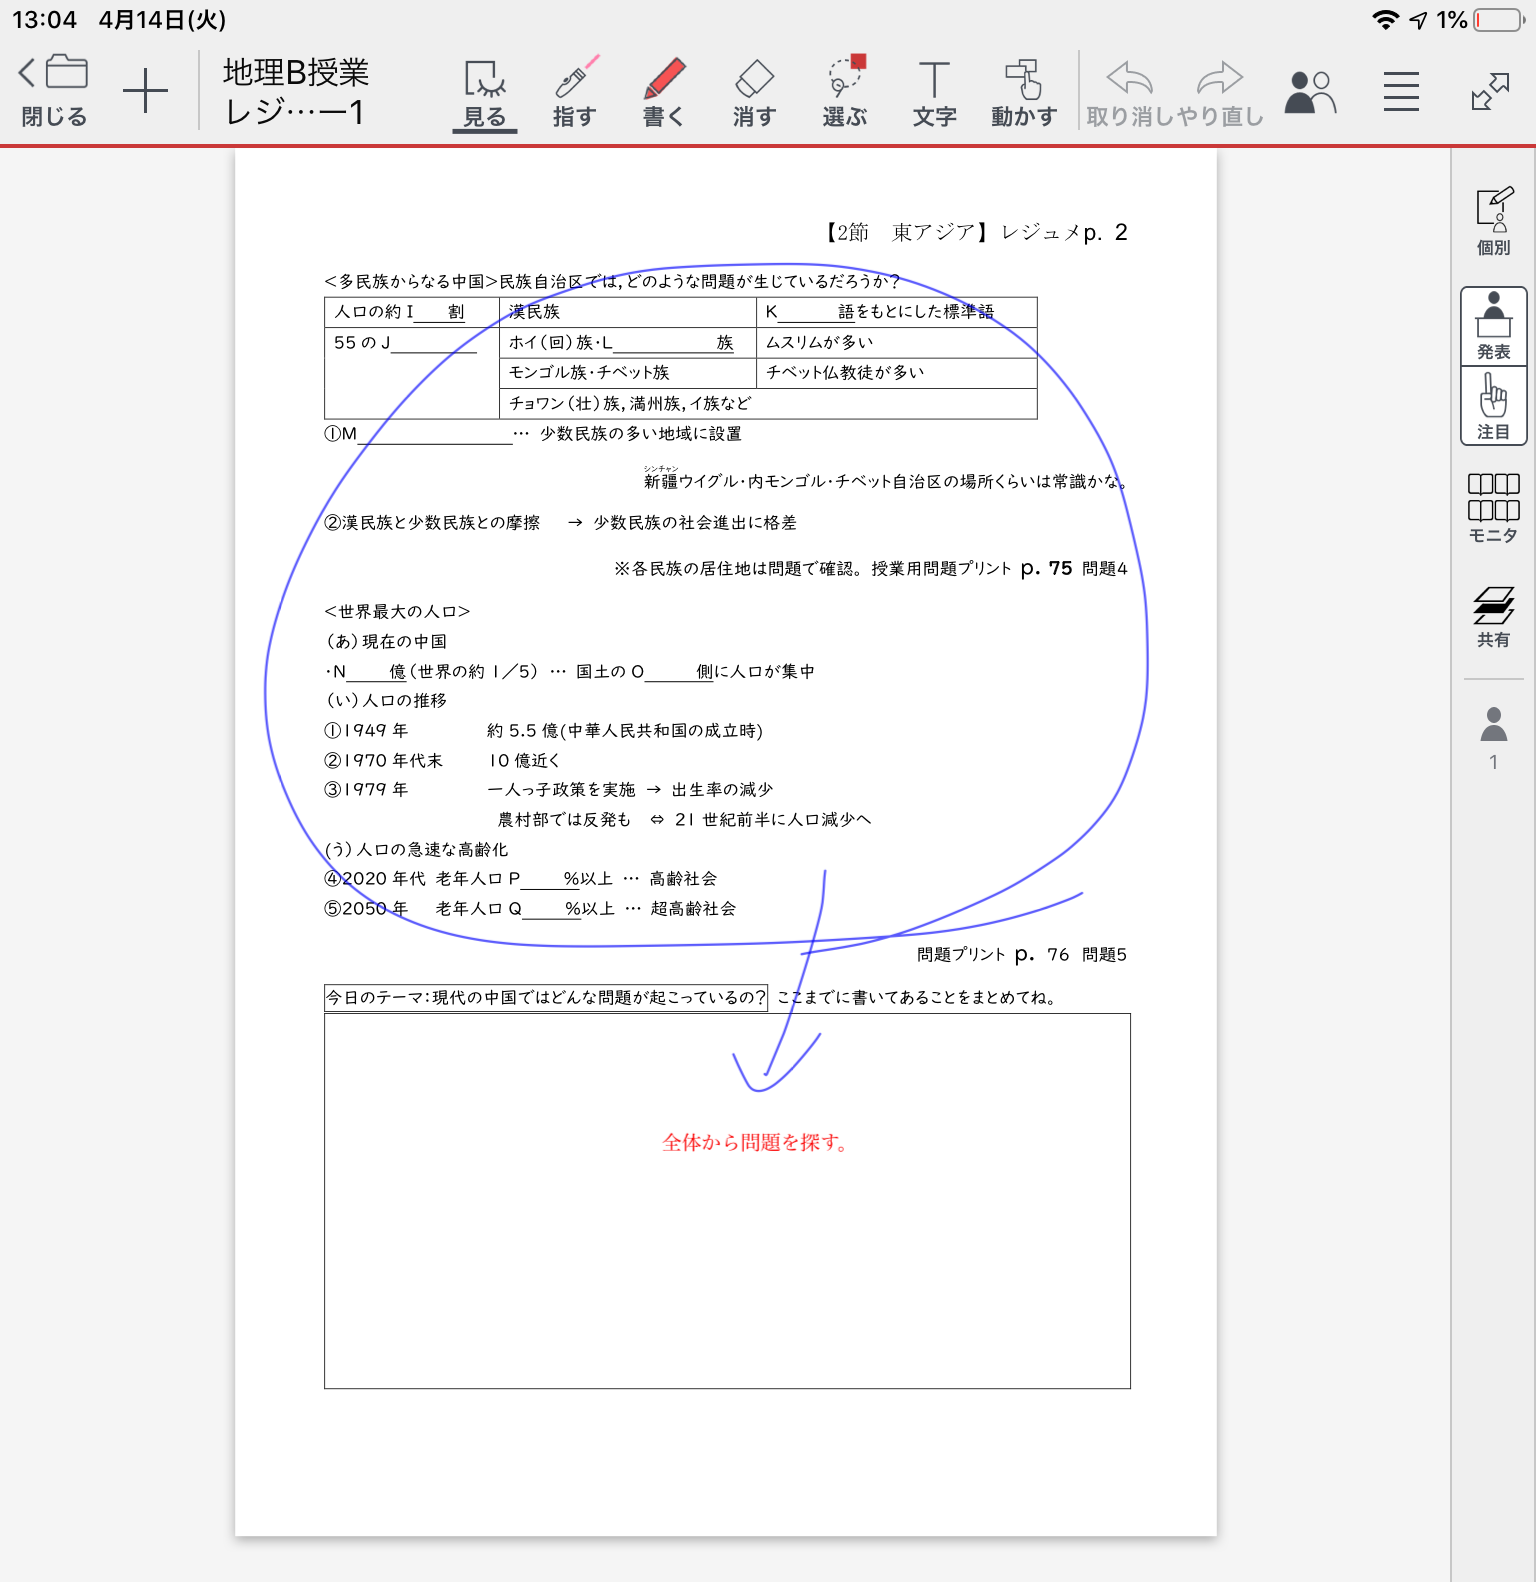
Task: Select the 消す eraser tool
Action: pos(754,92)
